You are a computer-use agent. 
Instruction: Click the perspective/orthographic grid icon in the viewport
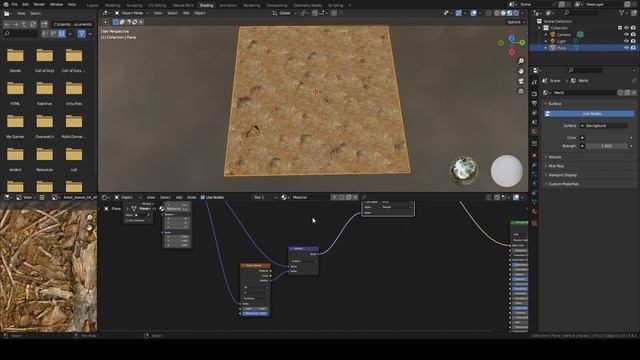(521, 91)
